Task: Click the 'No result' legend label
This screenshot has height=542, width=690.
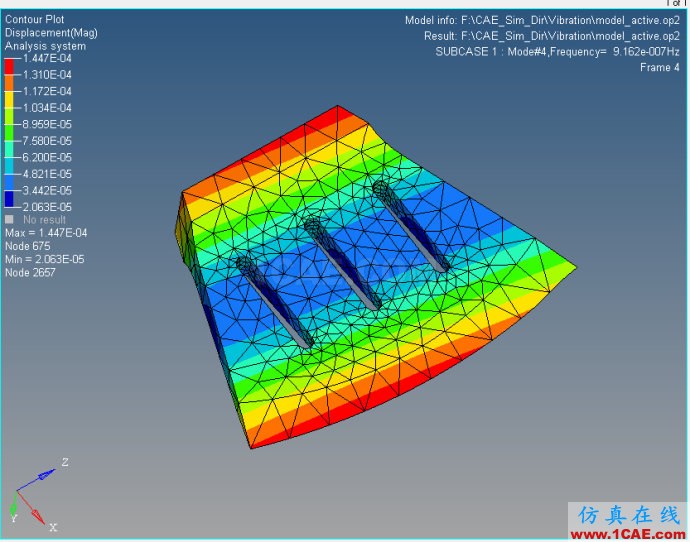Action: pos(44,220)
